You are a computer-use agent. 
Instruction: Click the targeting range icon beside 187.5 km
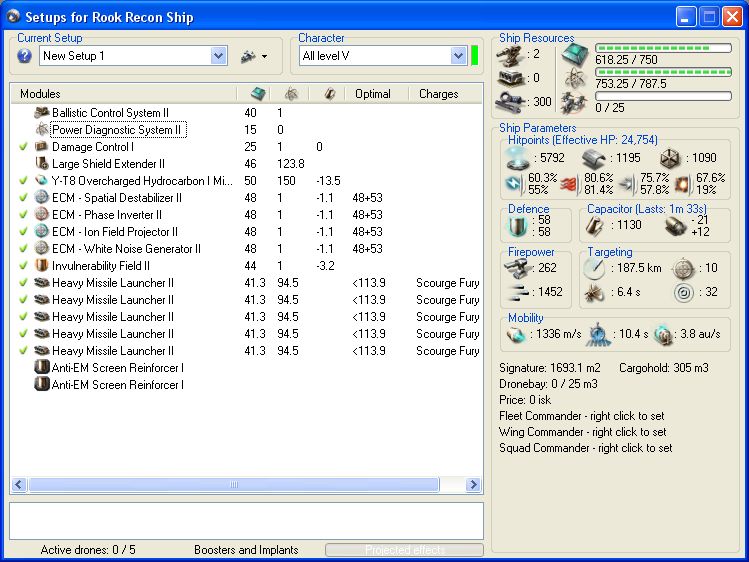(594, 268)
